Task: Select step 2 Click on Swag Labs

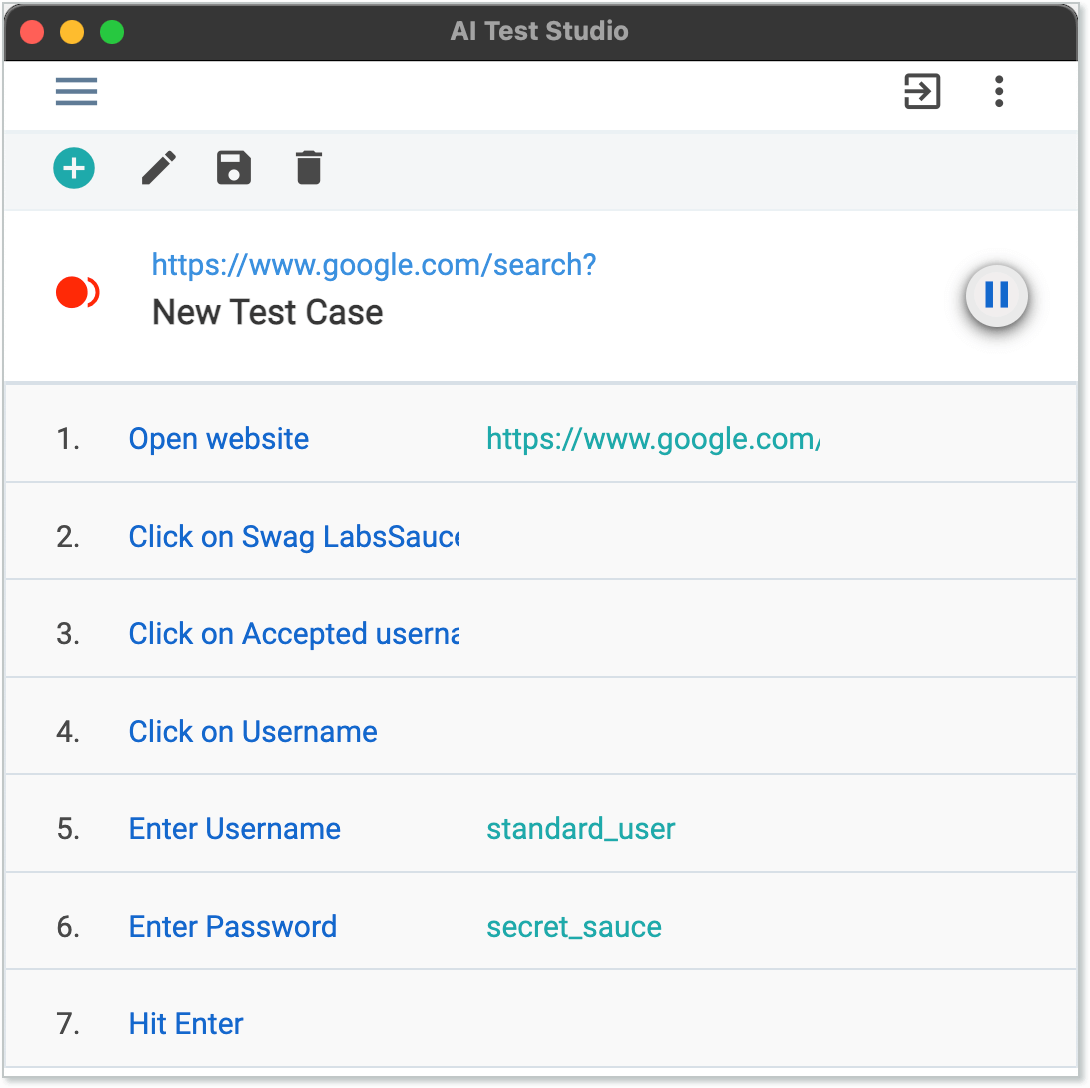Action: click(293, 536)
